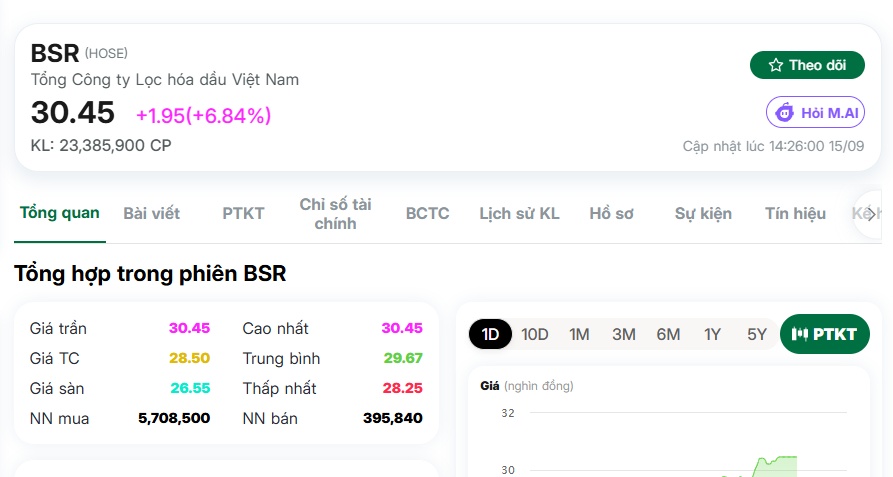893x477 pixels.
Task: Click the NN mua value 5,708,500
Action: (174, 418)
